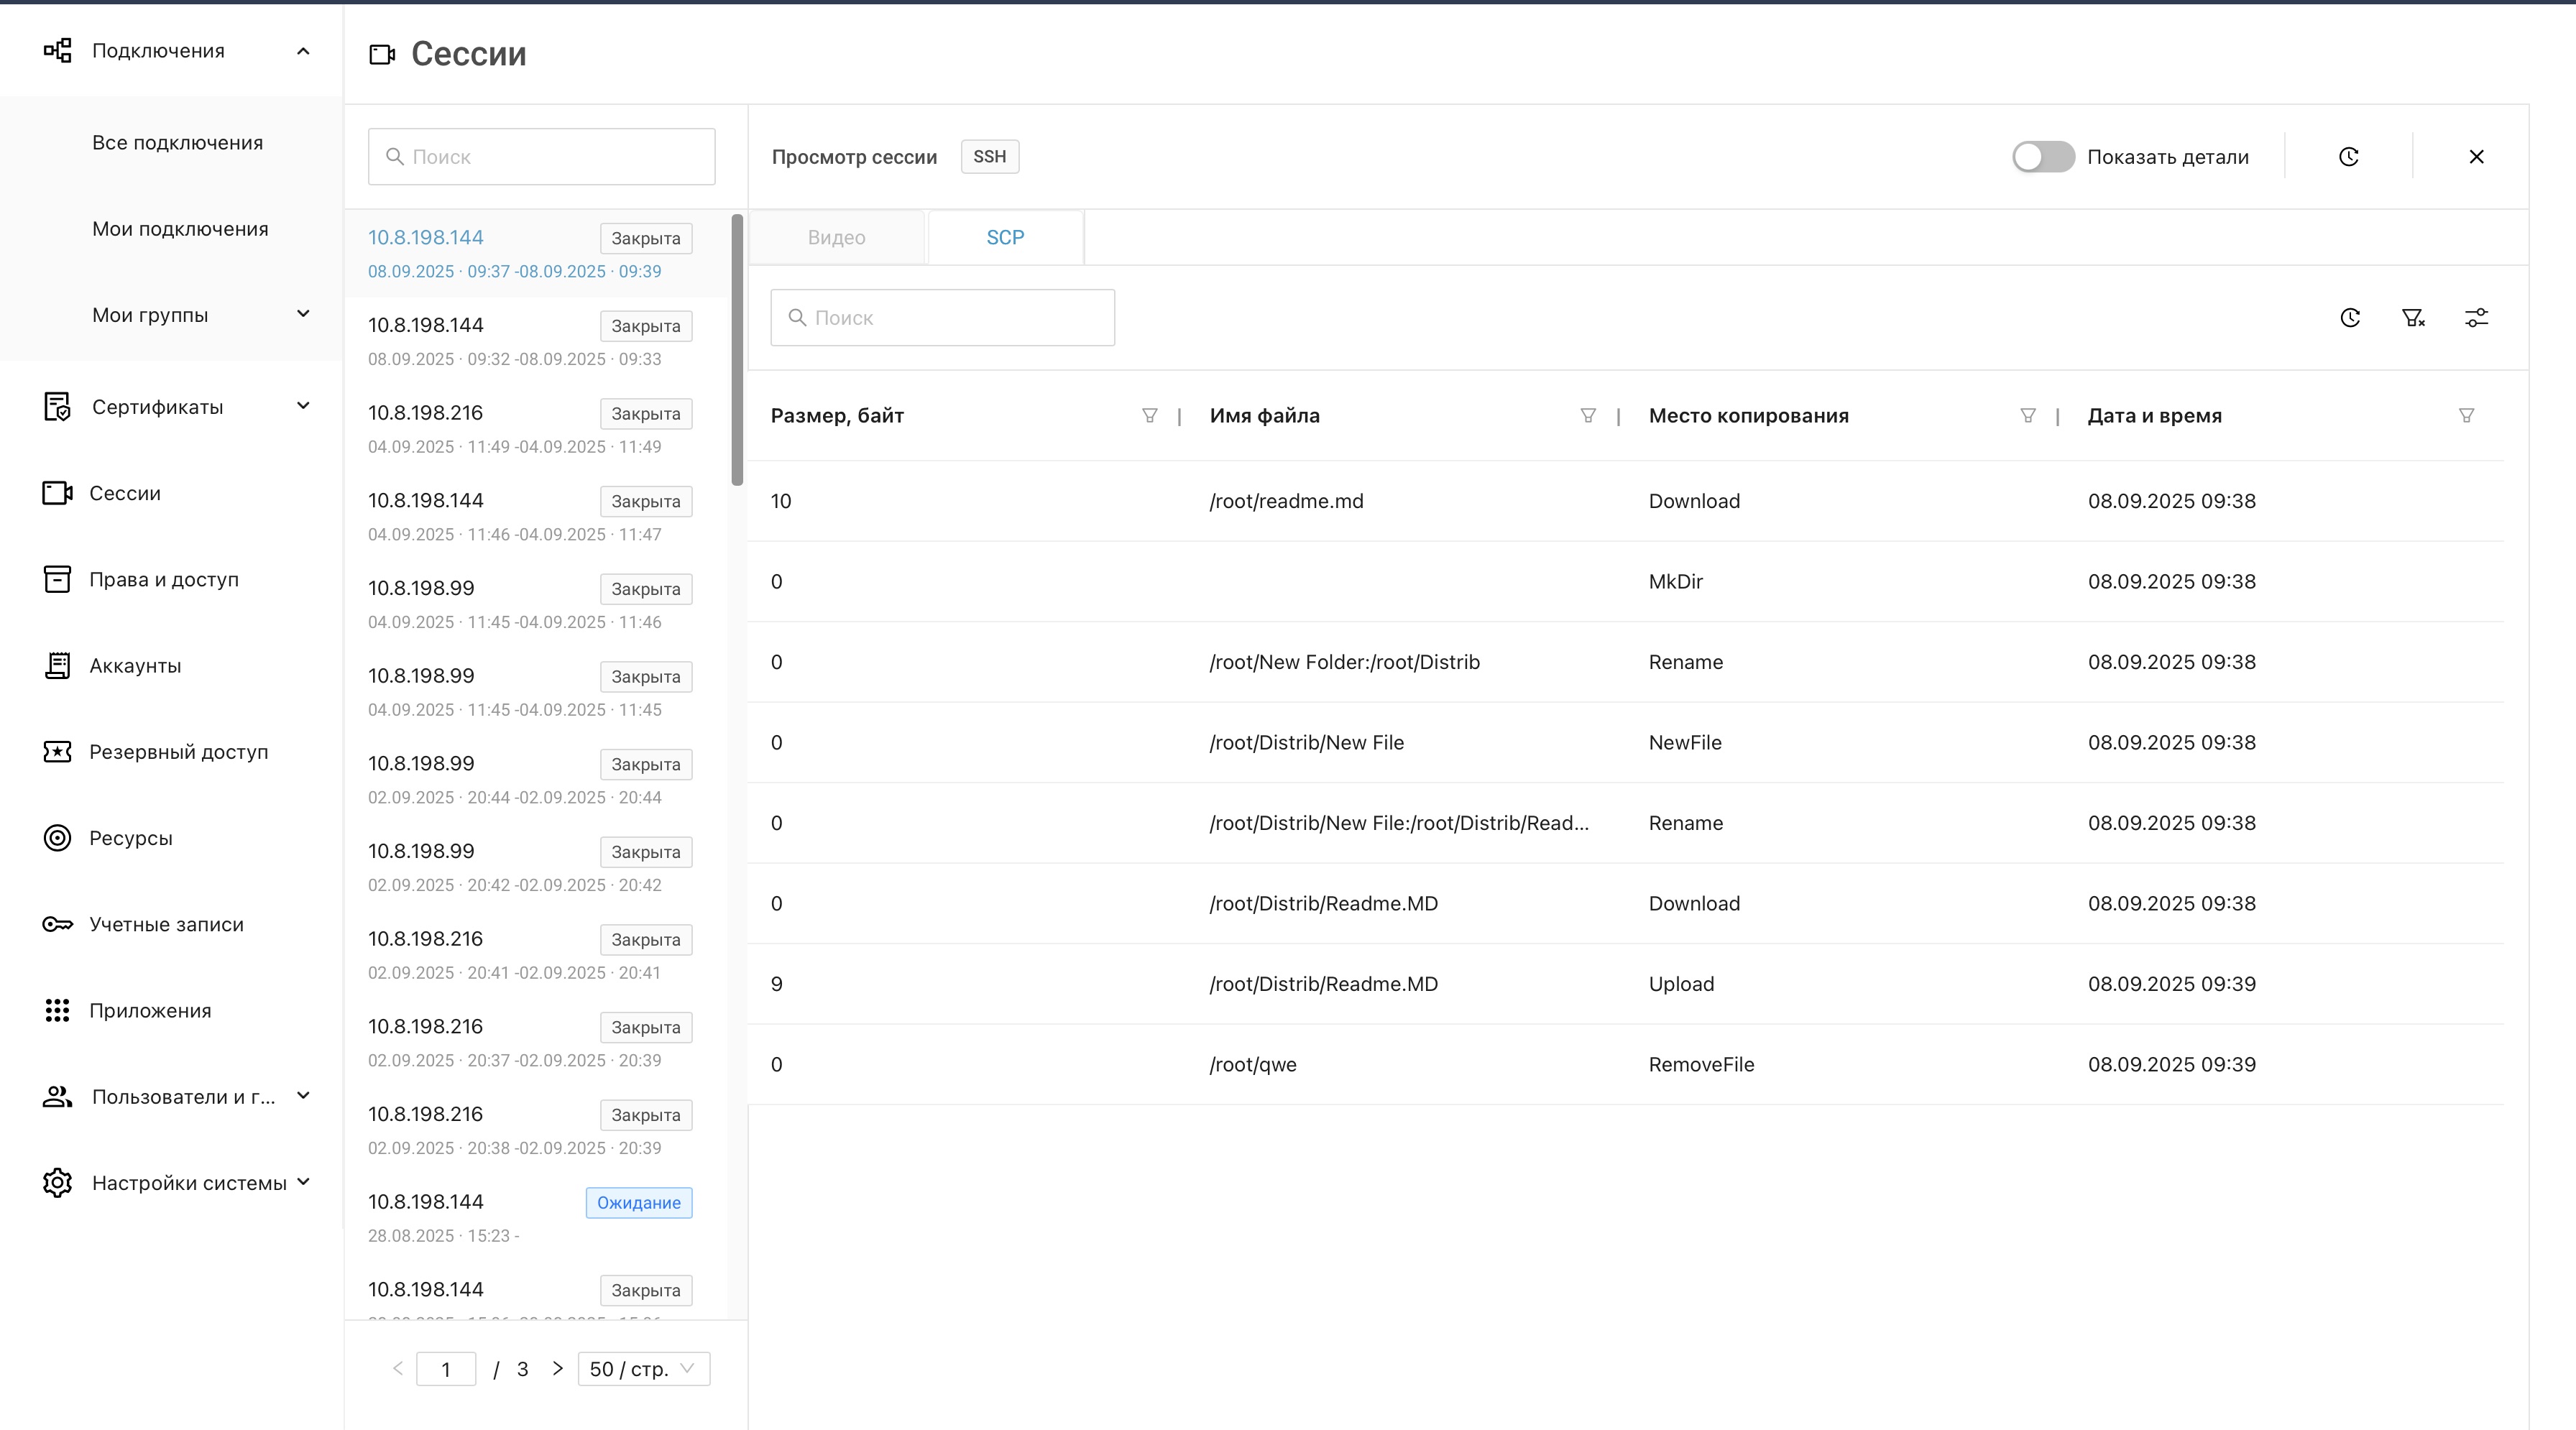Go to next sessions page arrow

pyautogui.click(x=558, y=1369)
